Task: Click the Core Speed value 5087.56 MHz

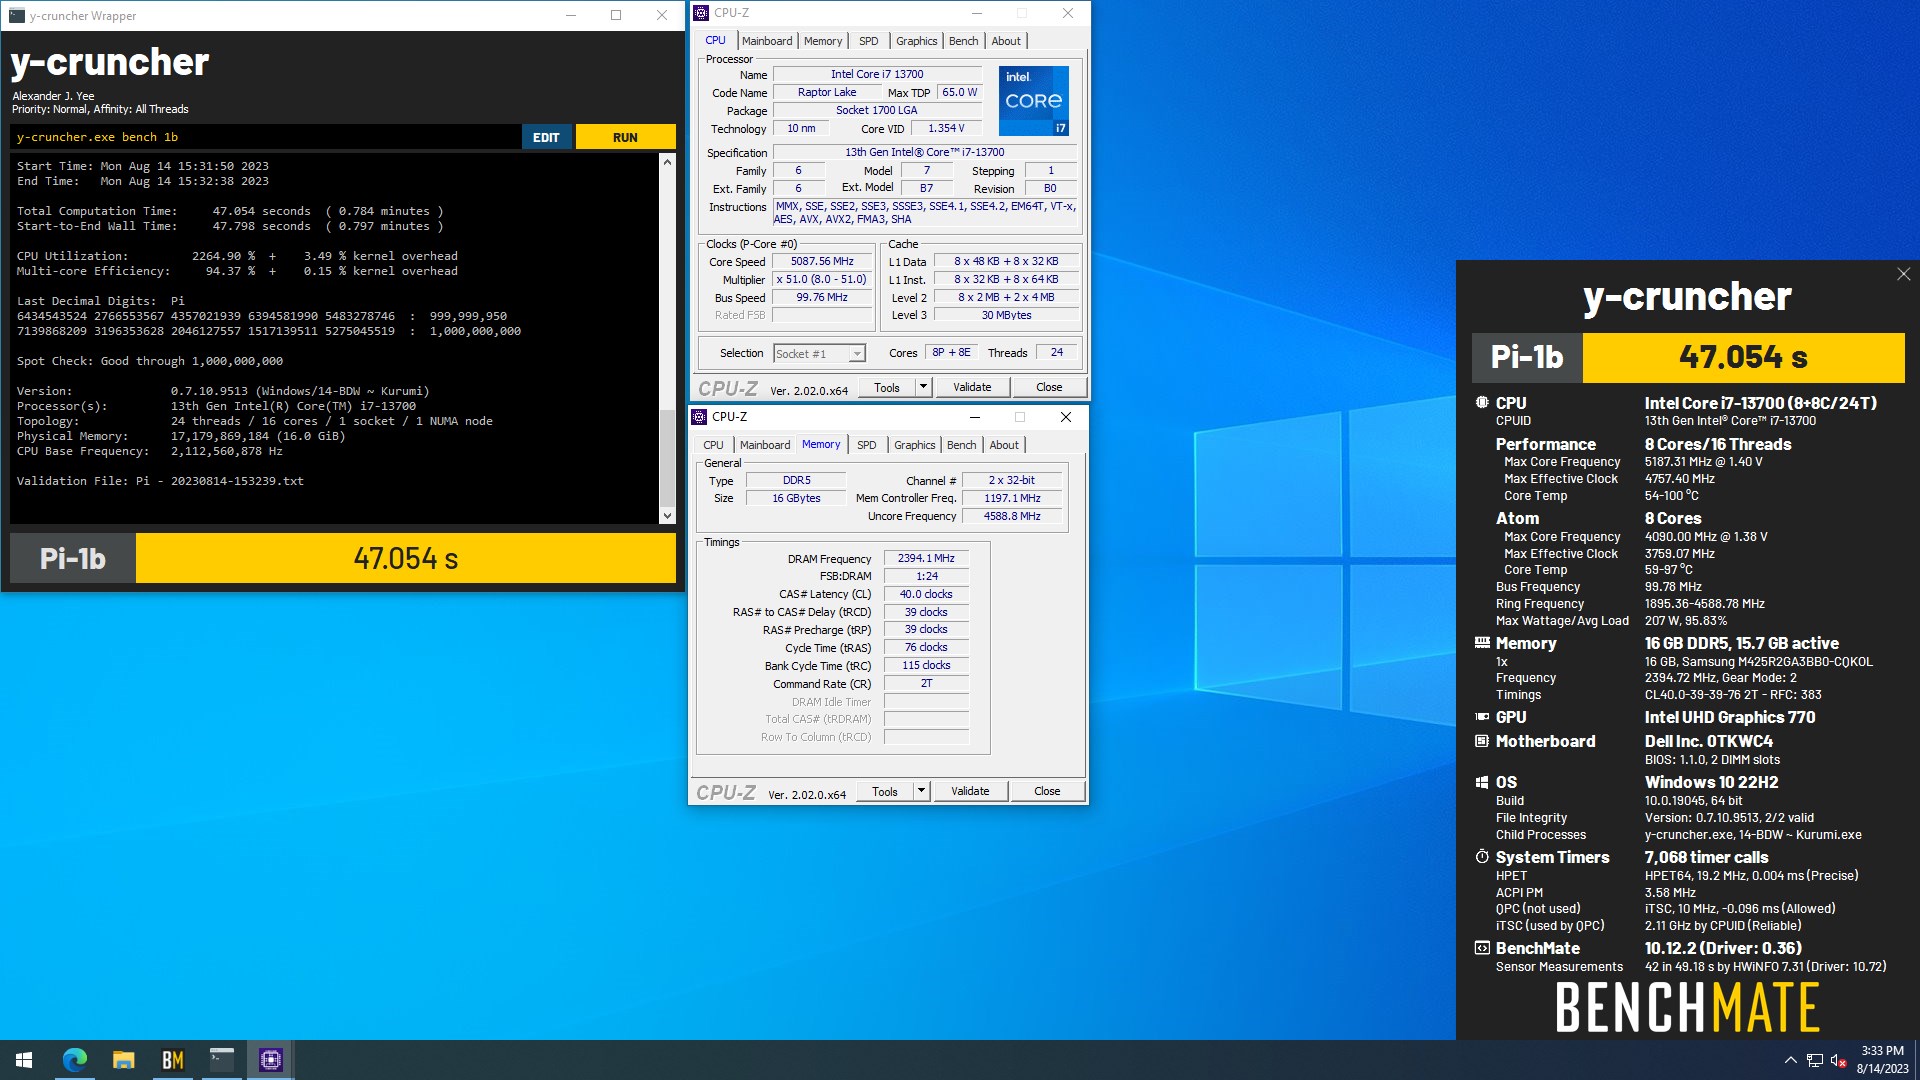Action: click(822, 262)
